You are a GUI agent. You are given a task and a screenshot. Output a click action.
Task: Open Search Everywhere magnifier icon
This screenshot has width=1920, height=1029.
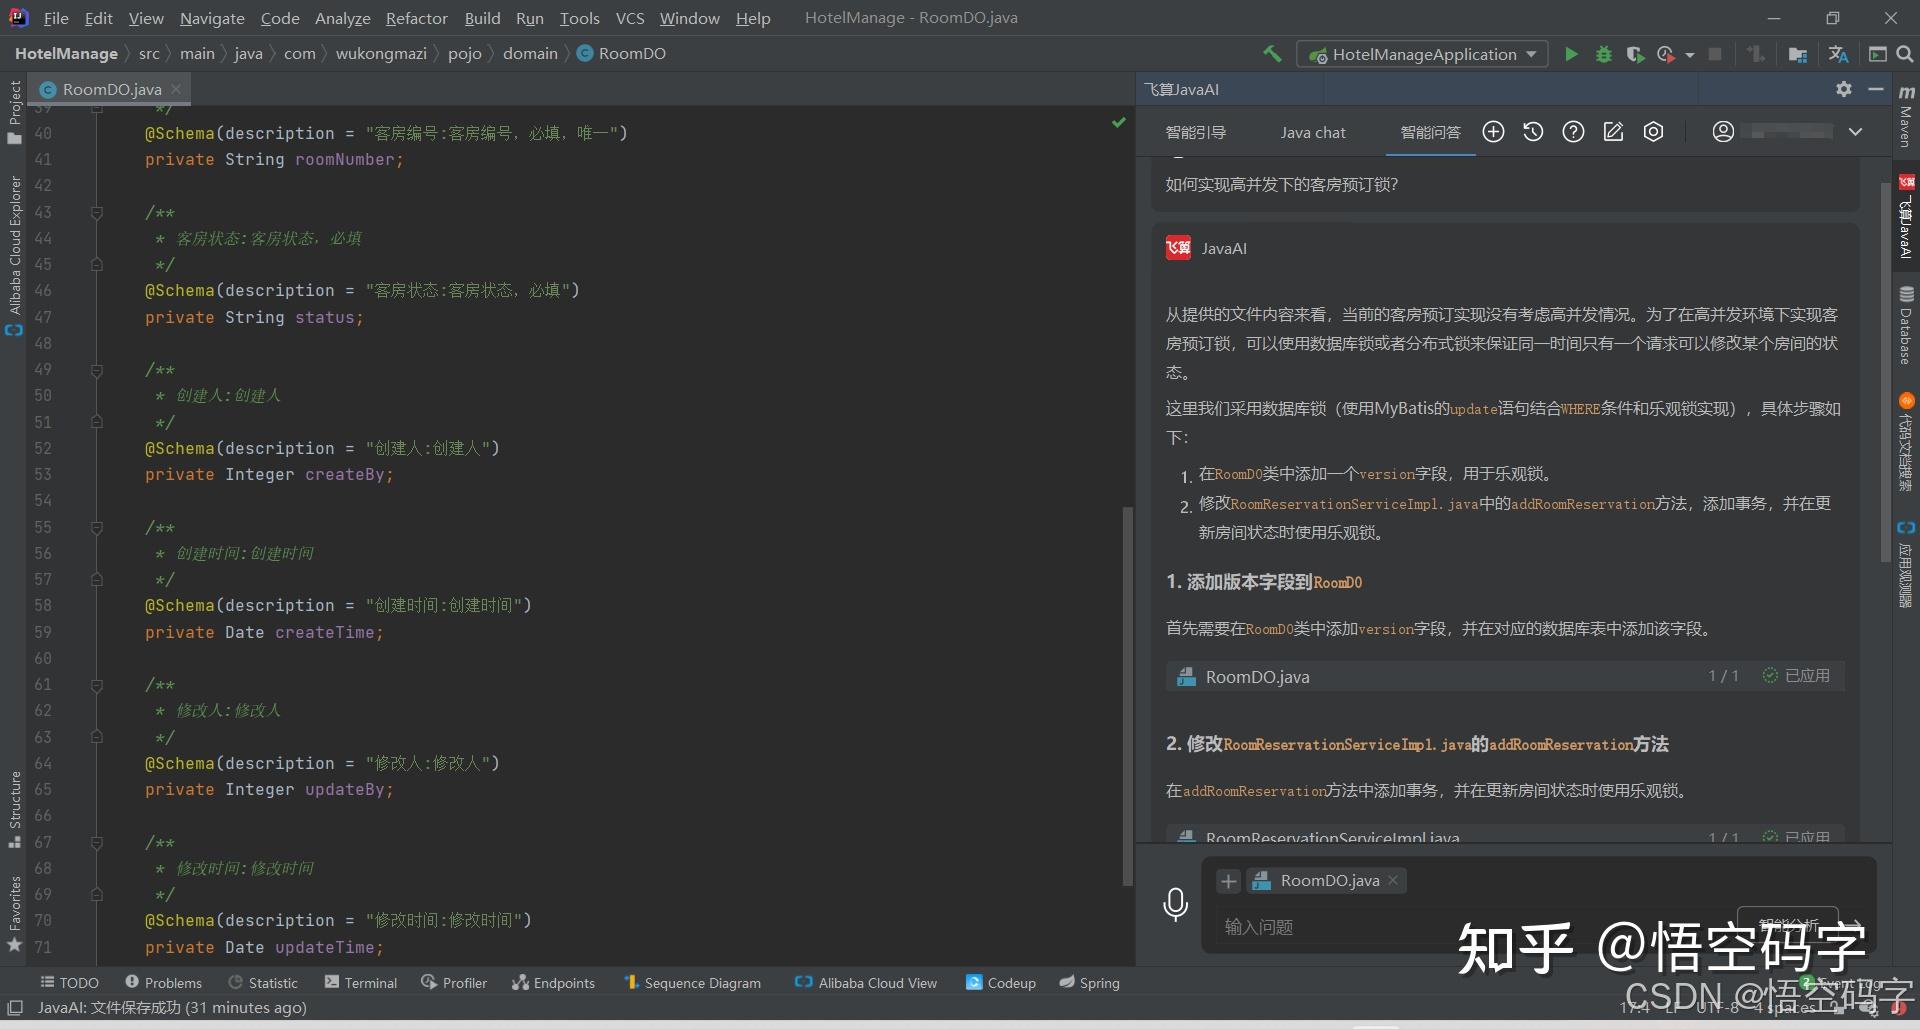pyautogui.click(x=1905, y=54)
